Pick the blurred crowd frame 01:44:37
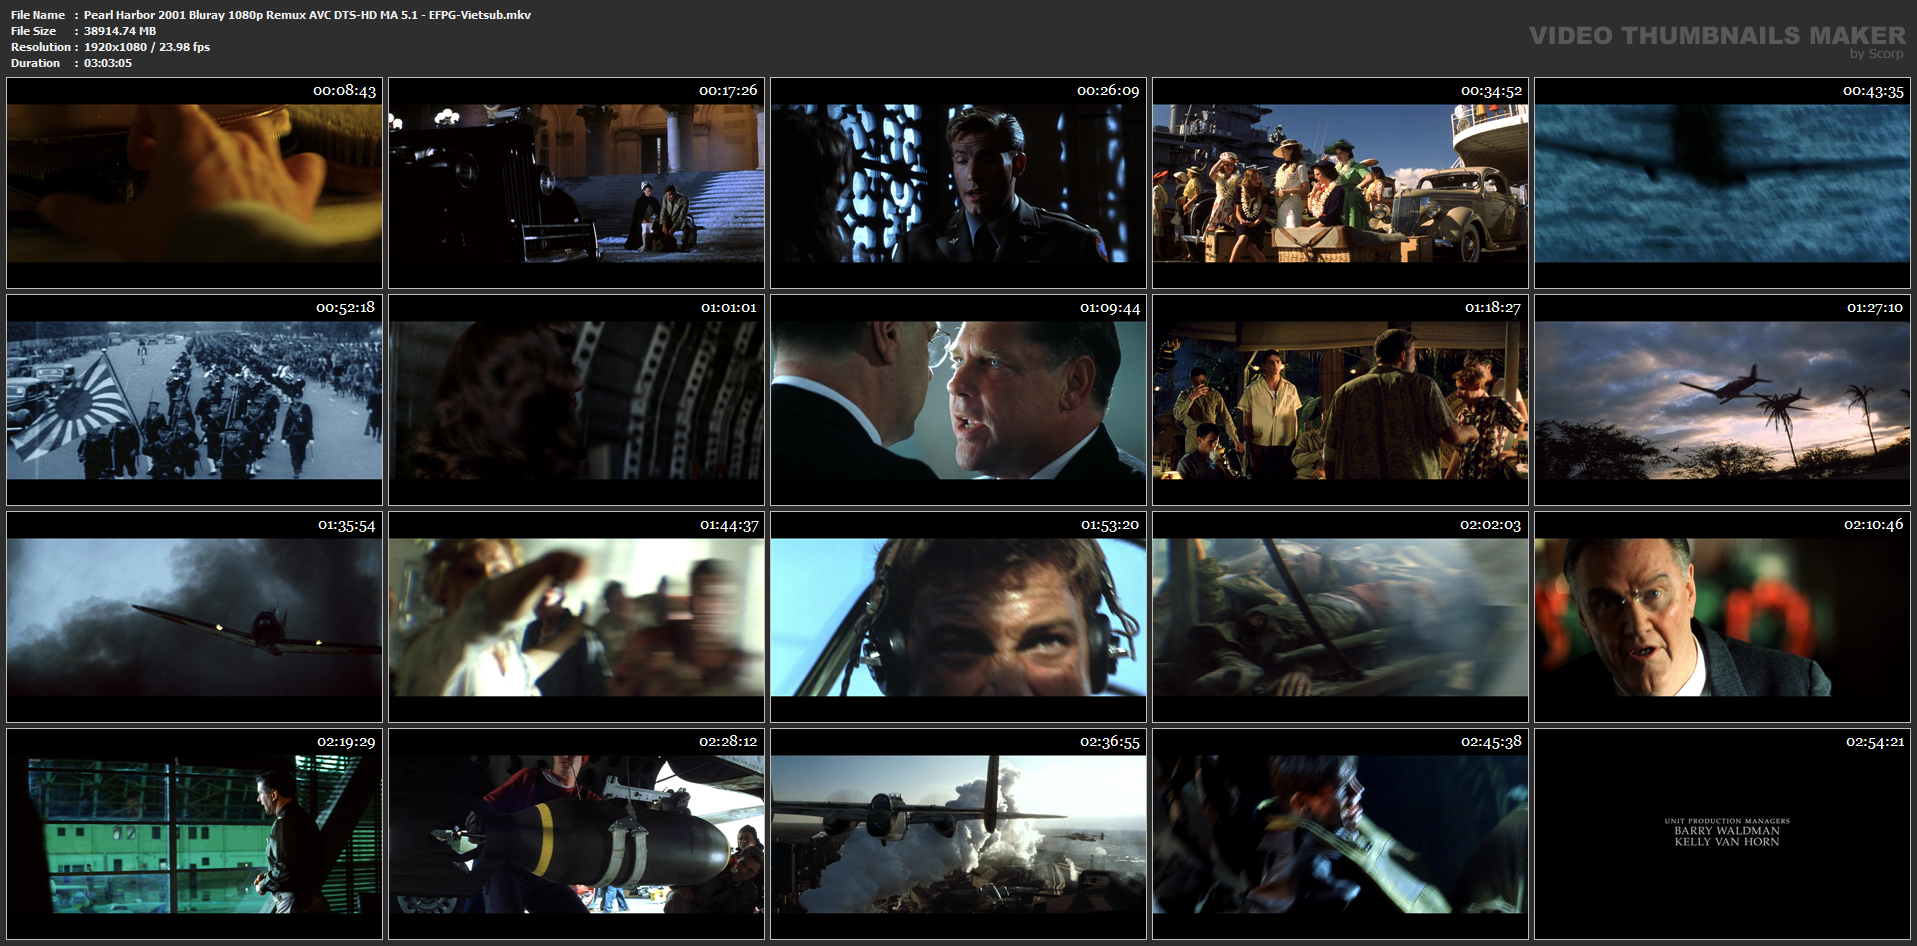1917x946 pixels. point(576,617)
